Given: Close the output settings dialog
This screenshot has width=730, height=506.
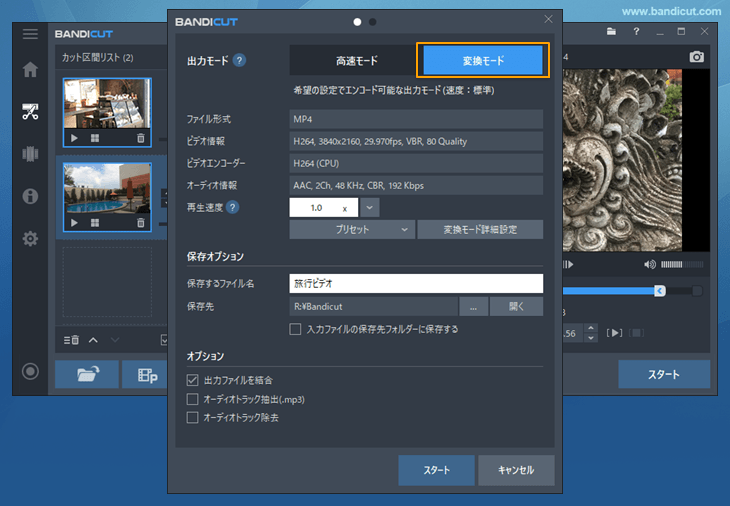Looking at the screenshot, I should 548,19.
